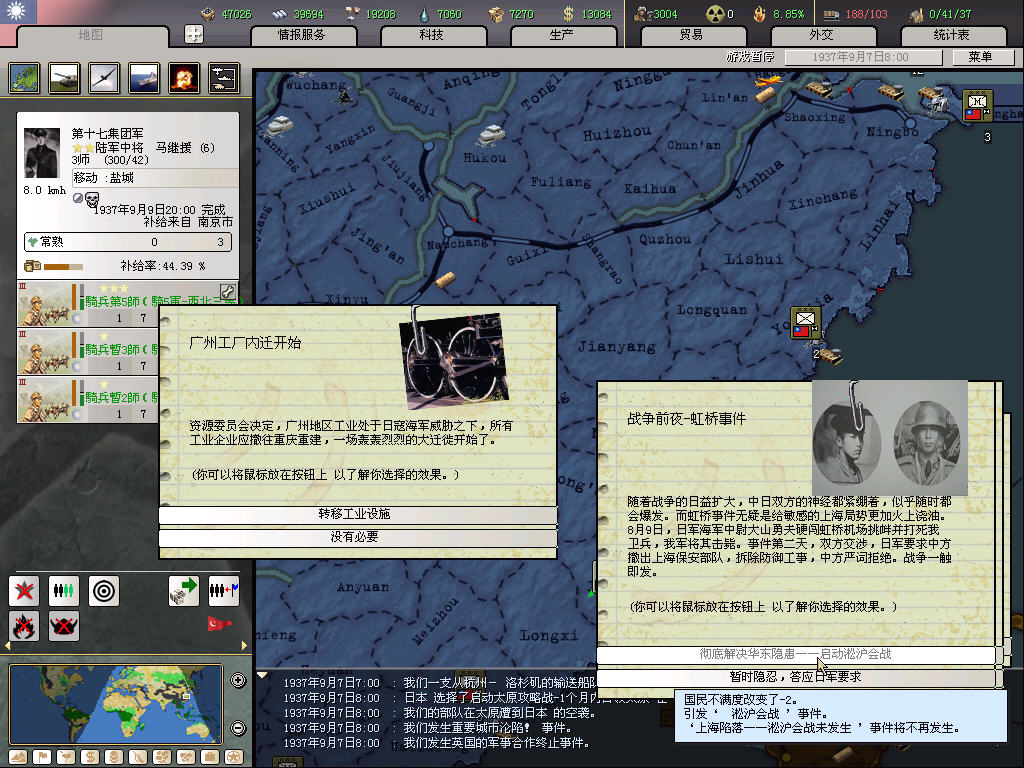Screen dimensions: 1024x768
Task: Open the 情报服务 tab
Action: [x=302, y=35]
